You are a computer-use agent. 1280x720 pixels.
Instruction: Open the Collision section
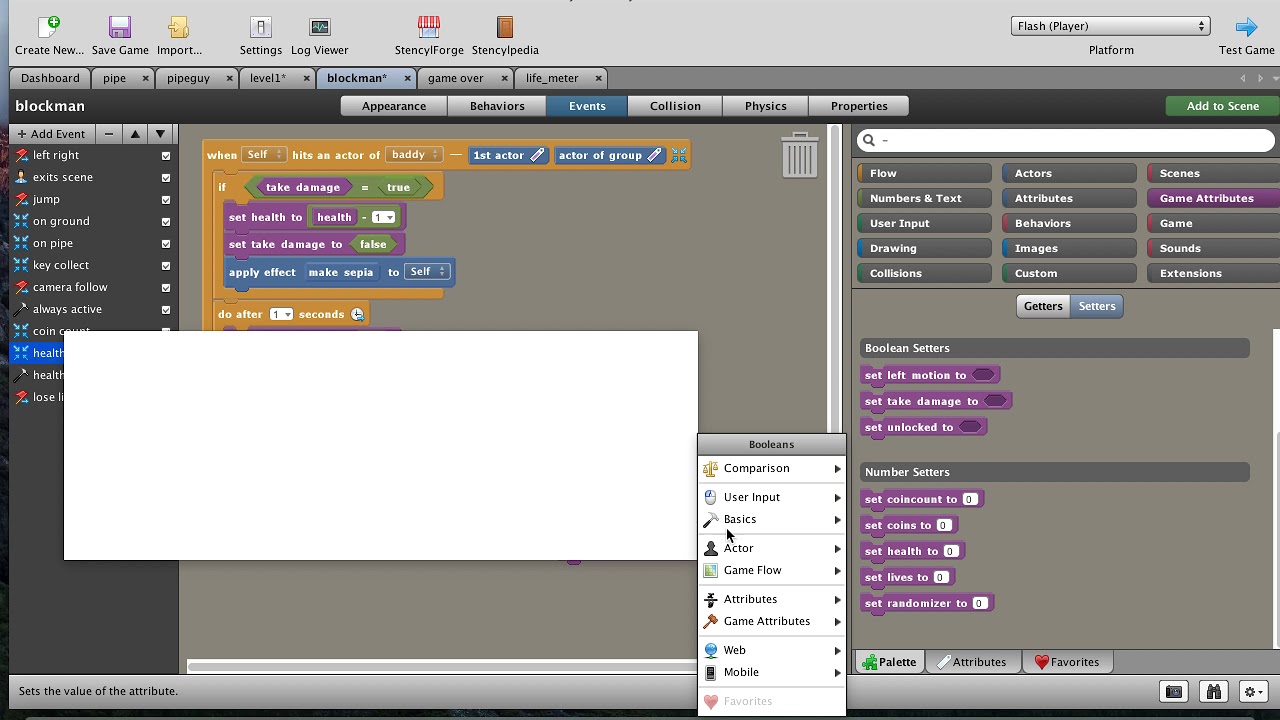click(x=675, y=106)
